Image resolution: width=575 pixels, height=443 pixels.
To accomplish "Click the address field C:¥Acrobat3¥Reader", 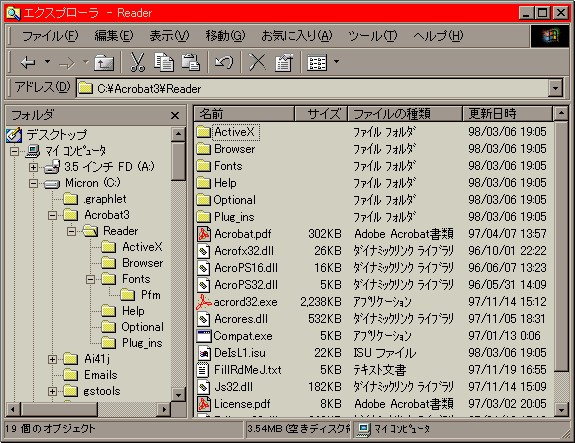I will point(312,88).
